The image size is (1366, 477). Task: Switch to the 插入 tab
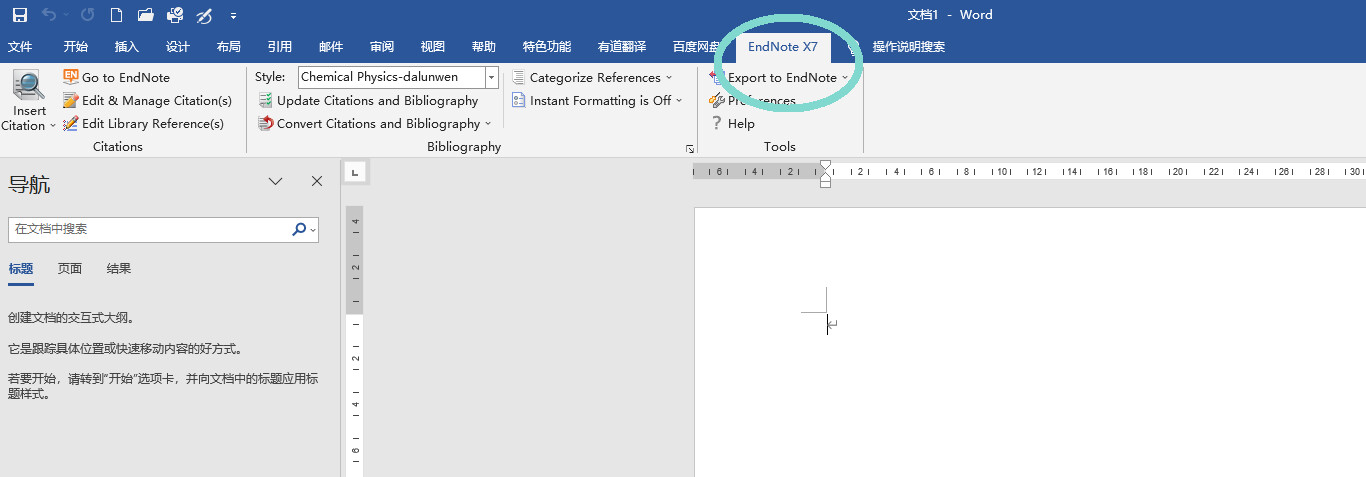(x=127, y=46)
